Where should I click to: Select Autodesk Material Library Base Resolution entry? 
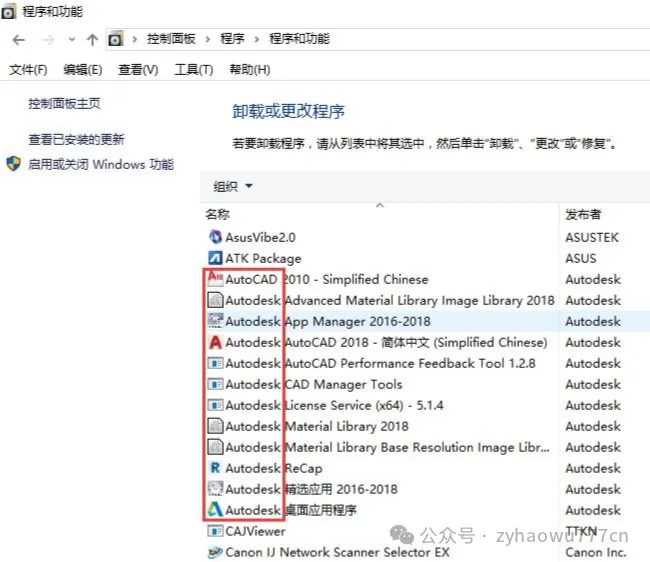pyautogui.click(x=388, y=448)
